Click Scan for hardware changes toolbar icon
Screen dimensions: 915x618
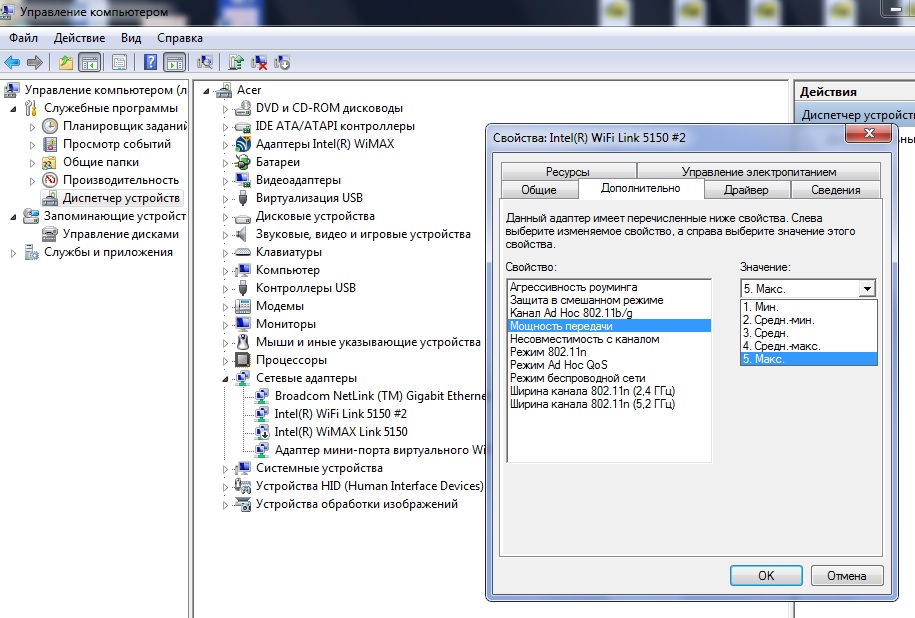click(x=205, y=62)
